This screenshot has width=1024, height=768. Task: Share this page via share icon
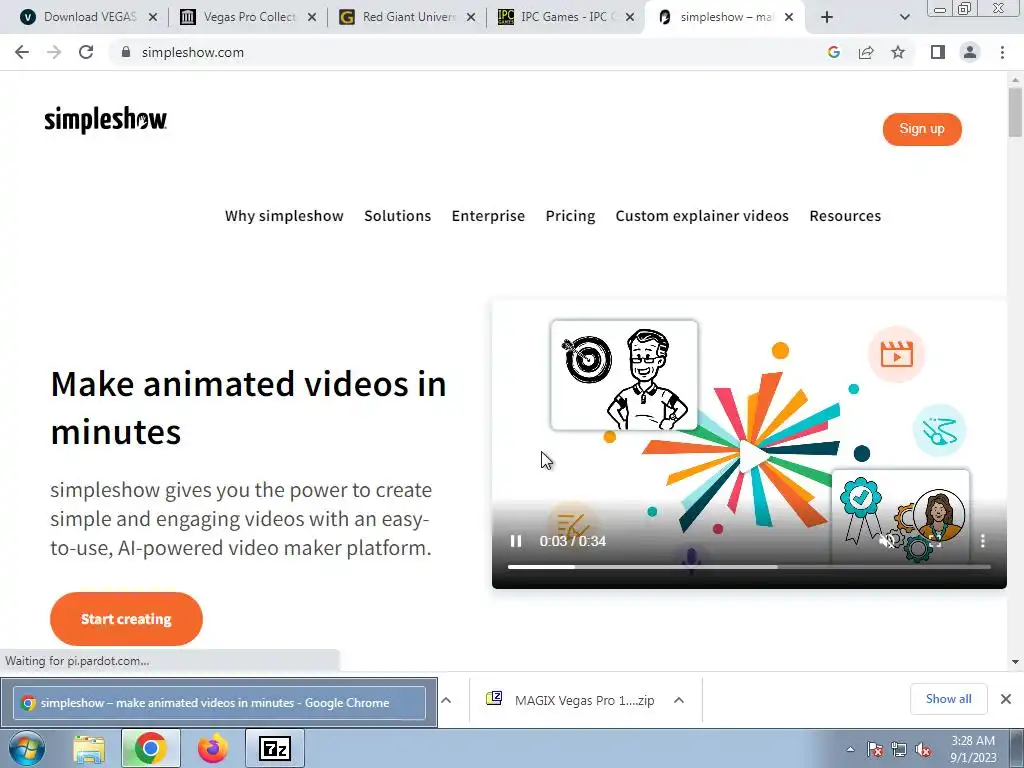(x=866, y=52)
